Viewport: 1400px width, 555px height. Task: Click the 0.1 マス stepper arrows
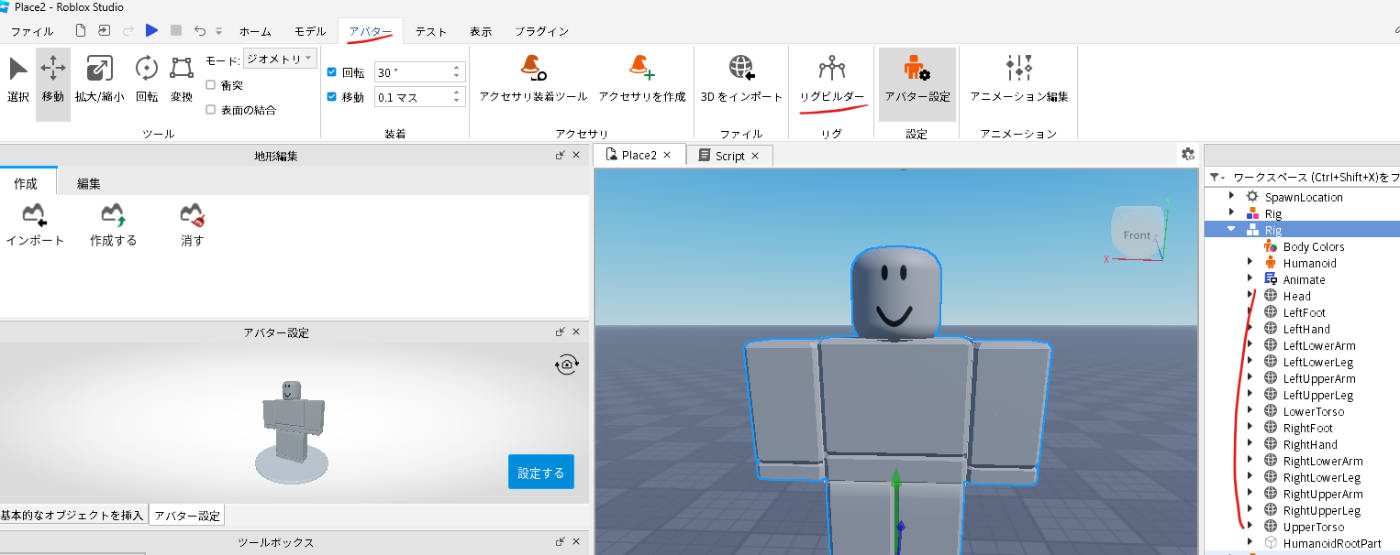457,97
